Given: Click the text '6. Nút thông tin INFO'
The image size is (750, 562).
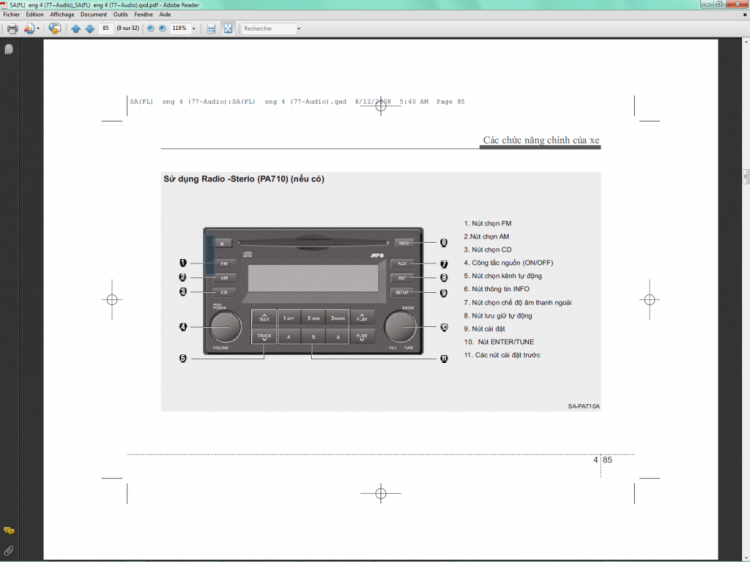Looking at the screenshot, I should click(x=496, y=289).
